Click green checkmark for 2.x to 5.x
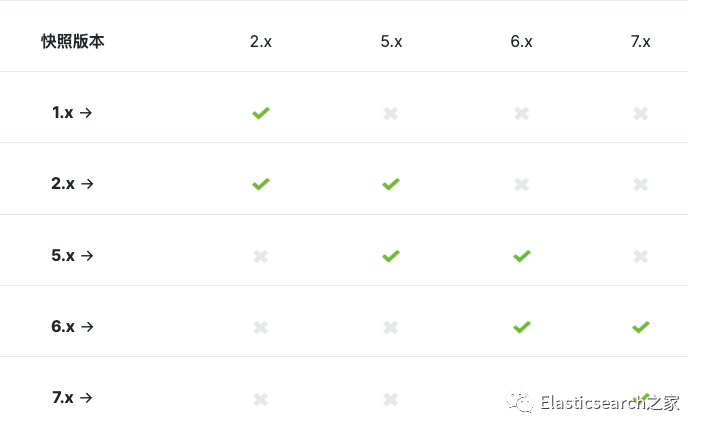Viewport: 702px width, 433px height. click(x=391, y=184)
